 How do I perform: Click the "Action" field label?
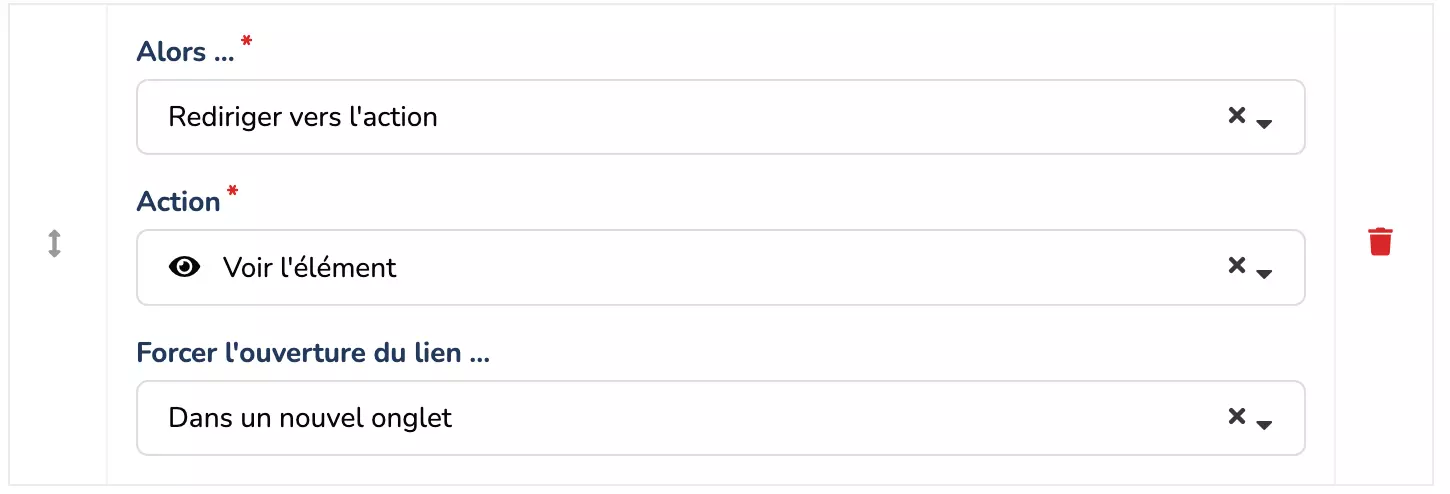[x=178, y=201]
